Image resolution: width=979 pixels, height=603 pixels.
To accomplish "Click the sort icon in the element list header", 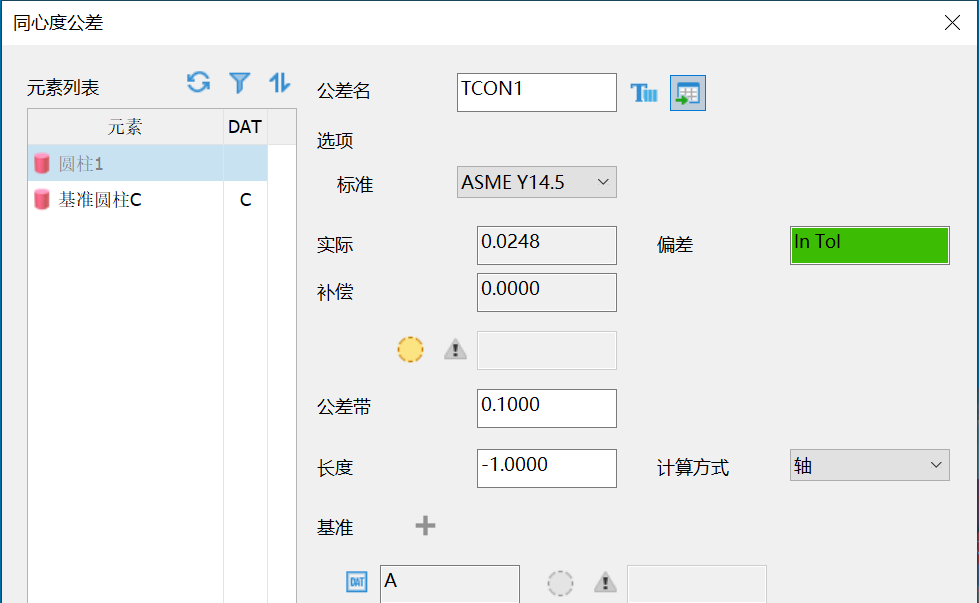I will (279, 83).
